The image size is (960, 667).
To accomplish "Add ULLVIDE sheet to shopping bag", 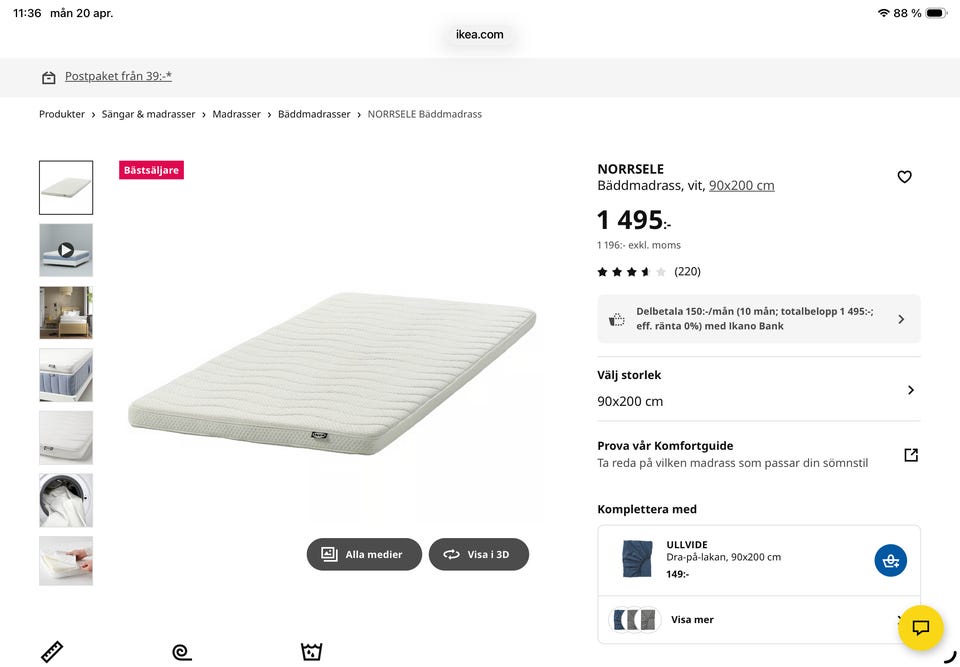I will (x=890, y=561).
